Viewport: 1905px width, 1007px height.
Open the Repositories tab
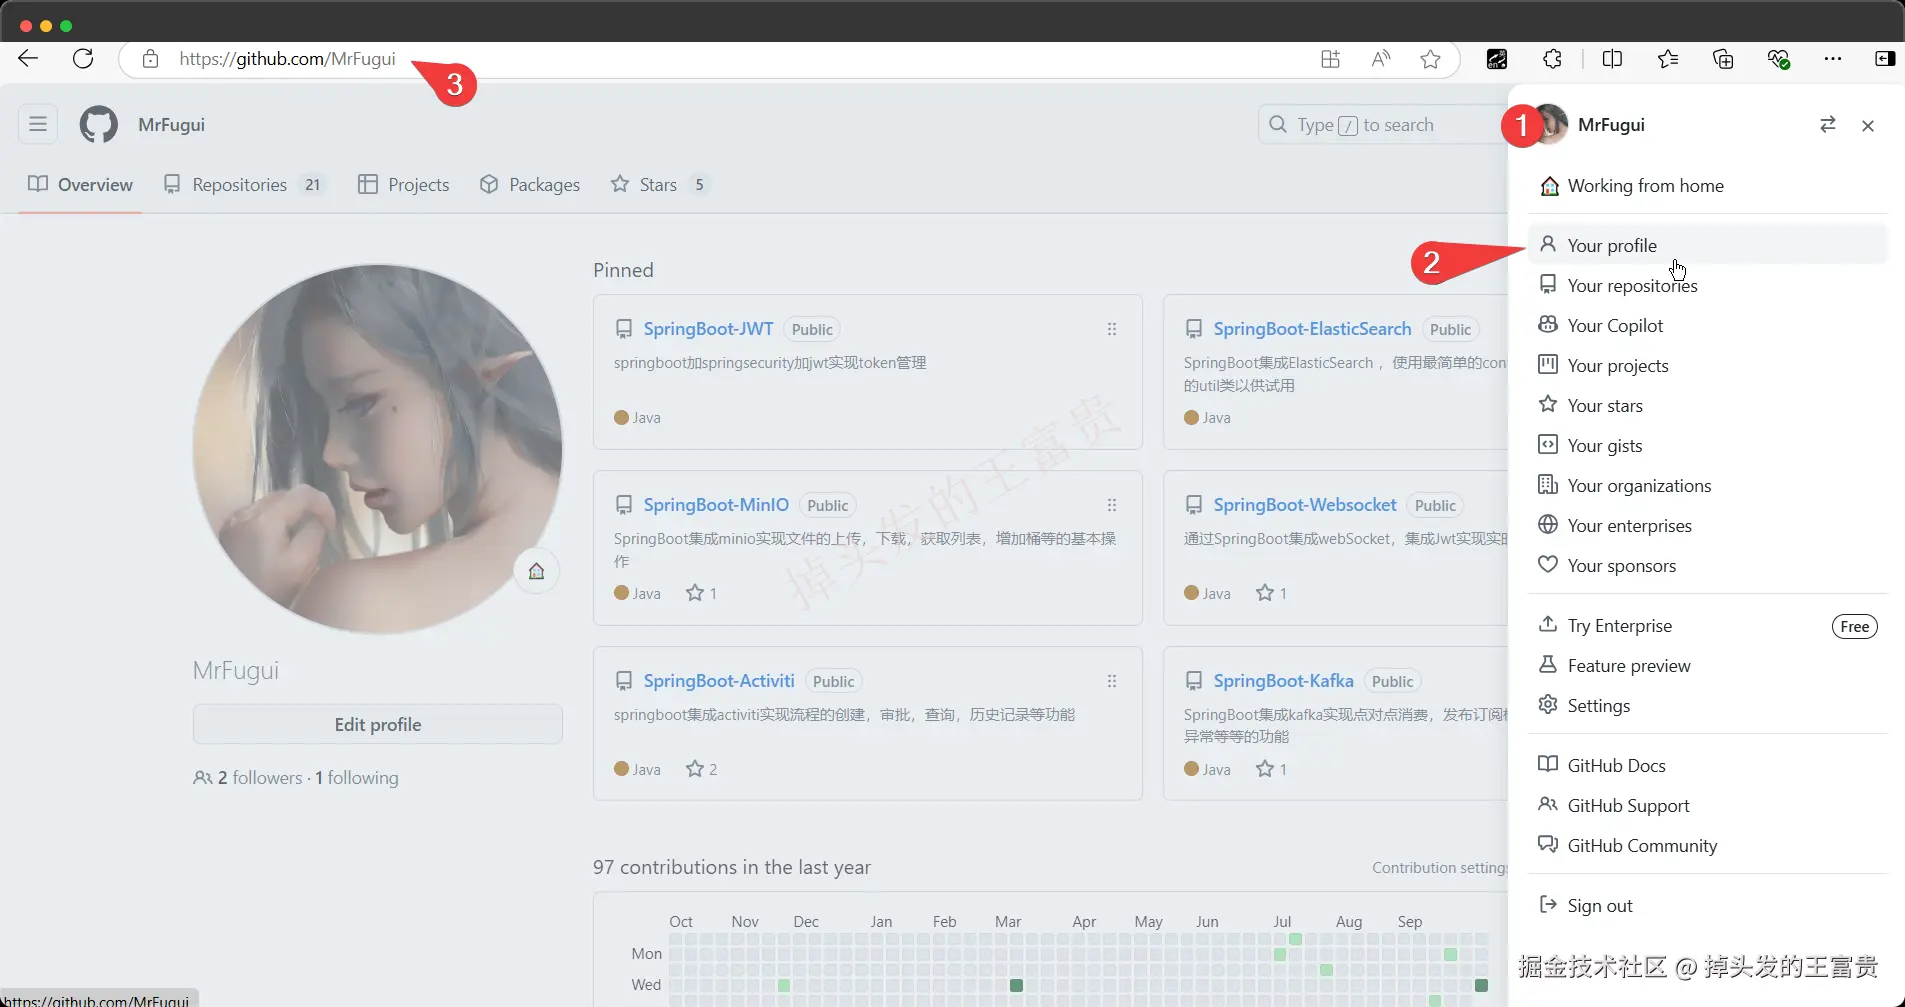(x=245, y=184)
